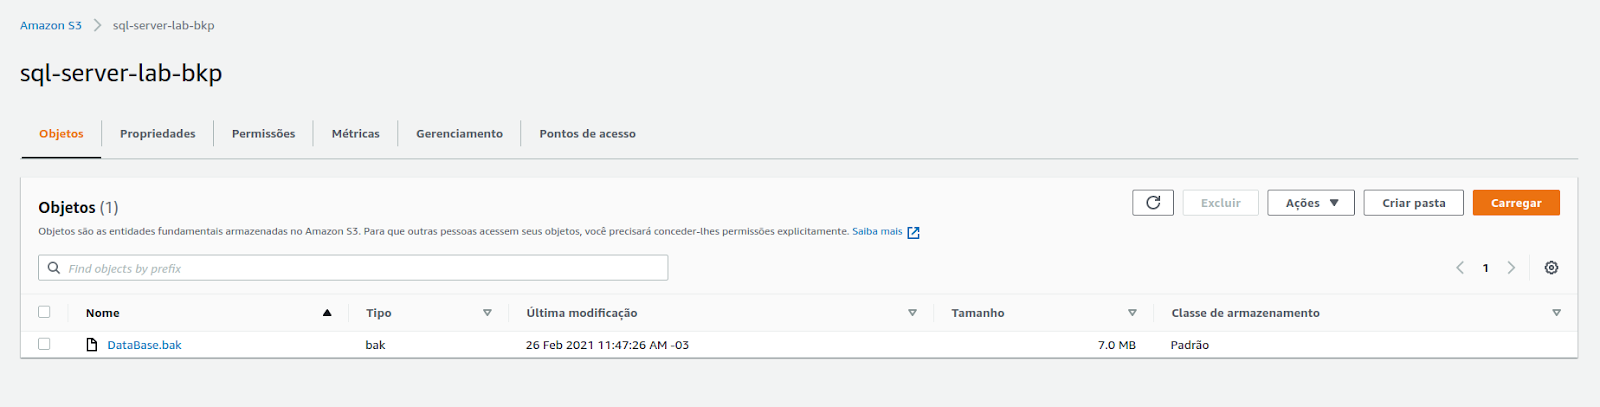The width and height of the screenshot is (1600, 407).
Task: Sort by Tipo column arrow
Action: (x=487, y=313)
